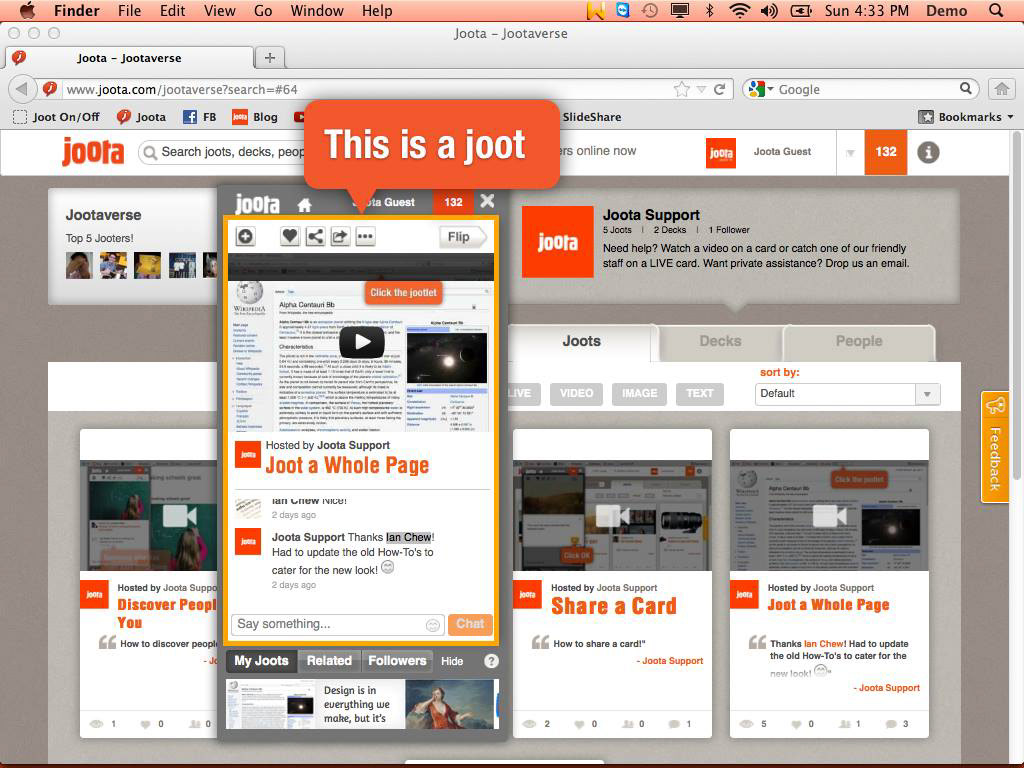Click the home icon in the joot overlay header
1024x768 pixels.
[304, 205]
